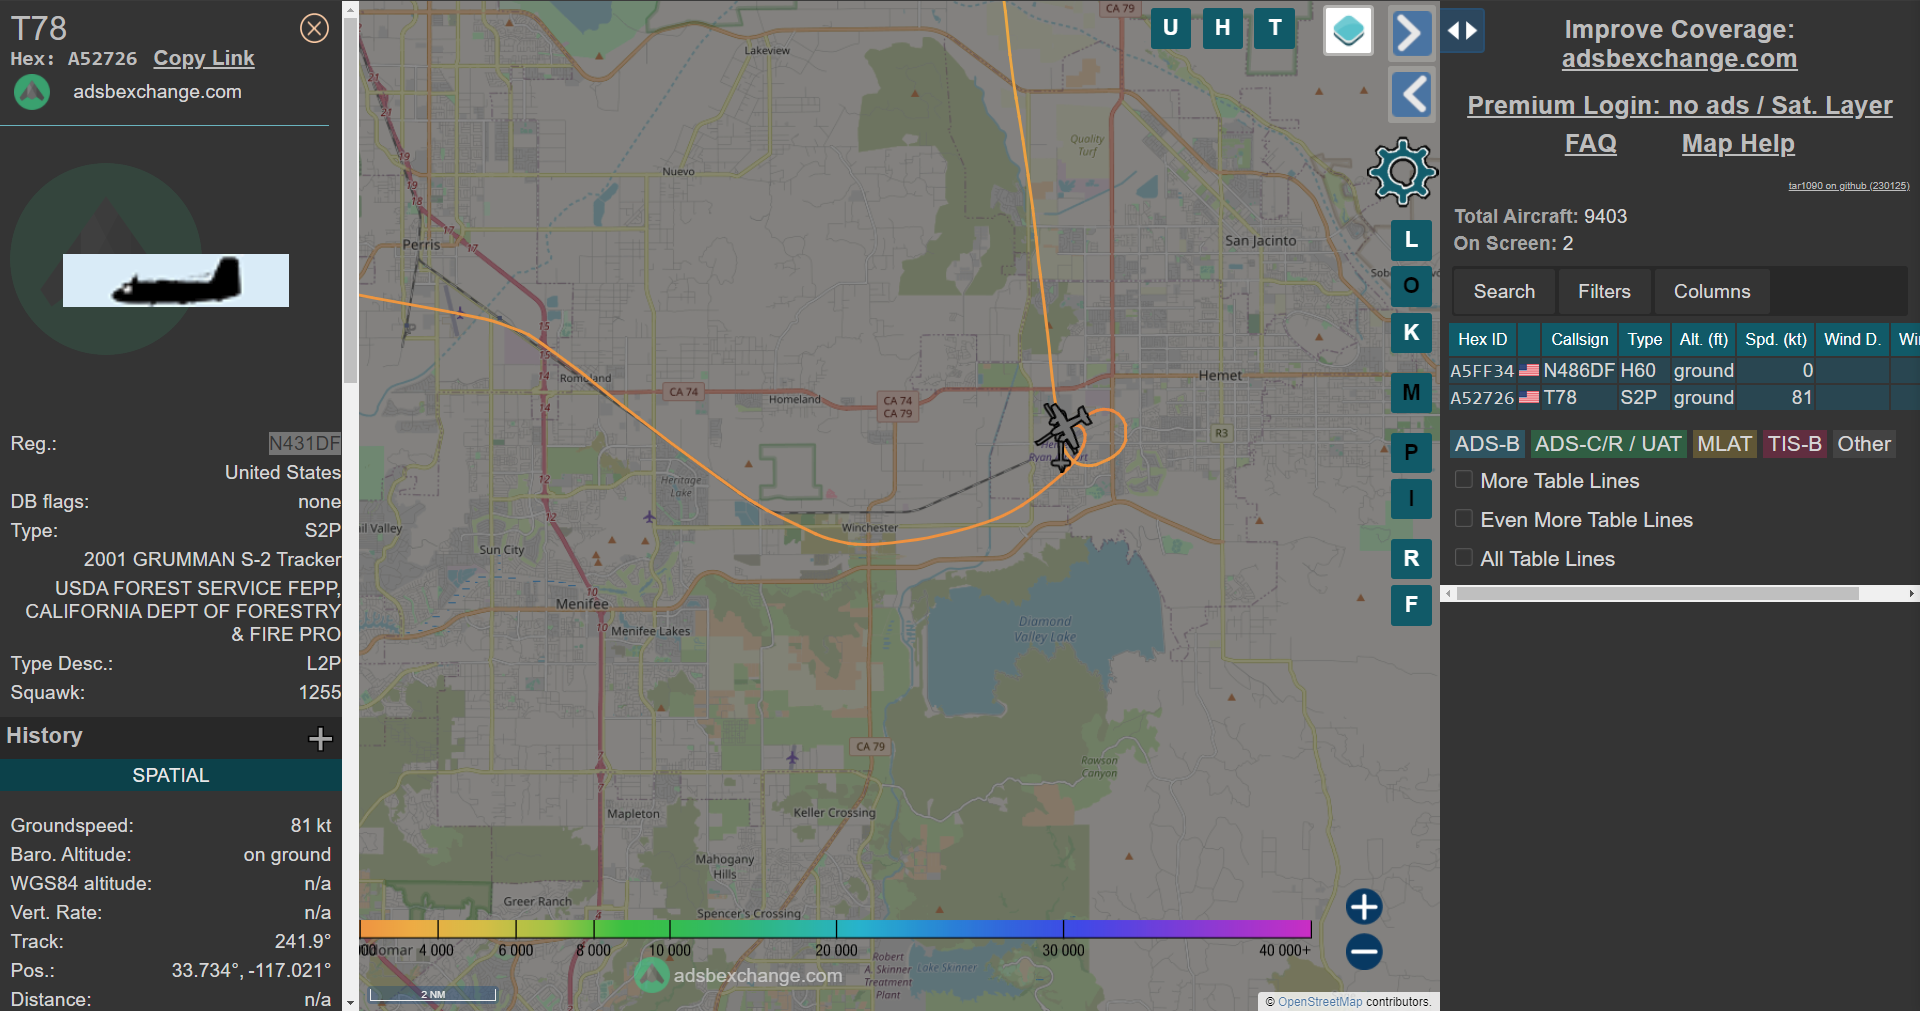
Task: Toggle the K map button
Action: (1411, 332)
